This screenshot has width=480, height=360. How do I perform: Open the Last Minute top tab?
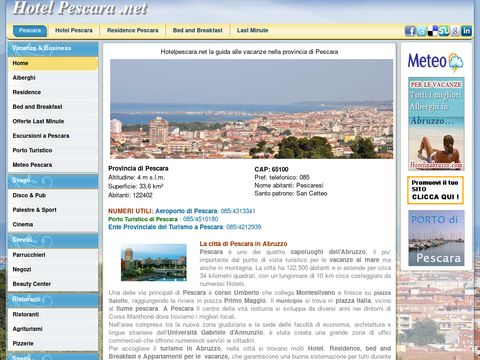coord(252,30)
